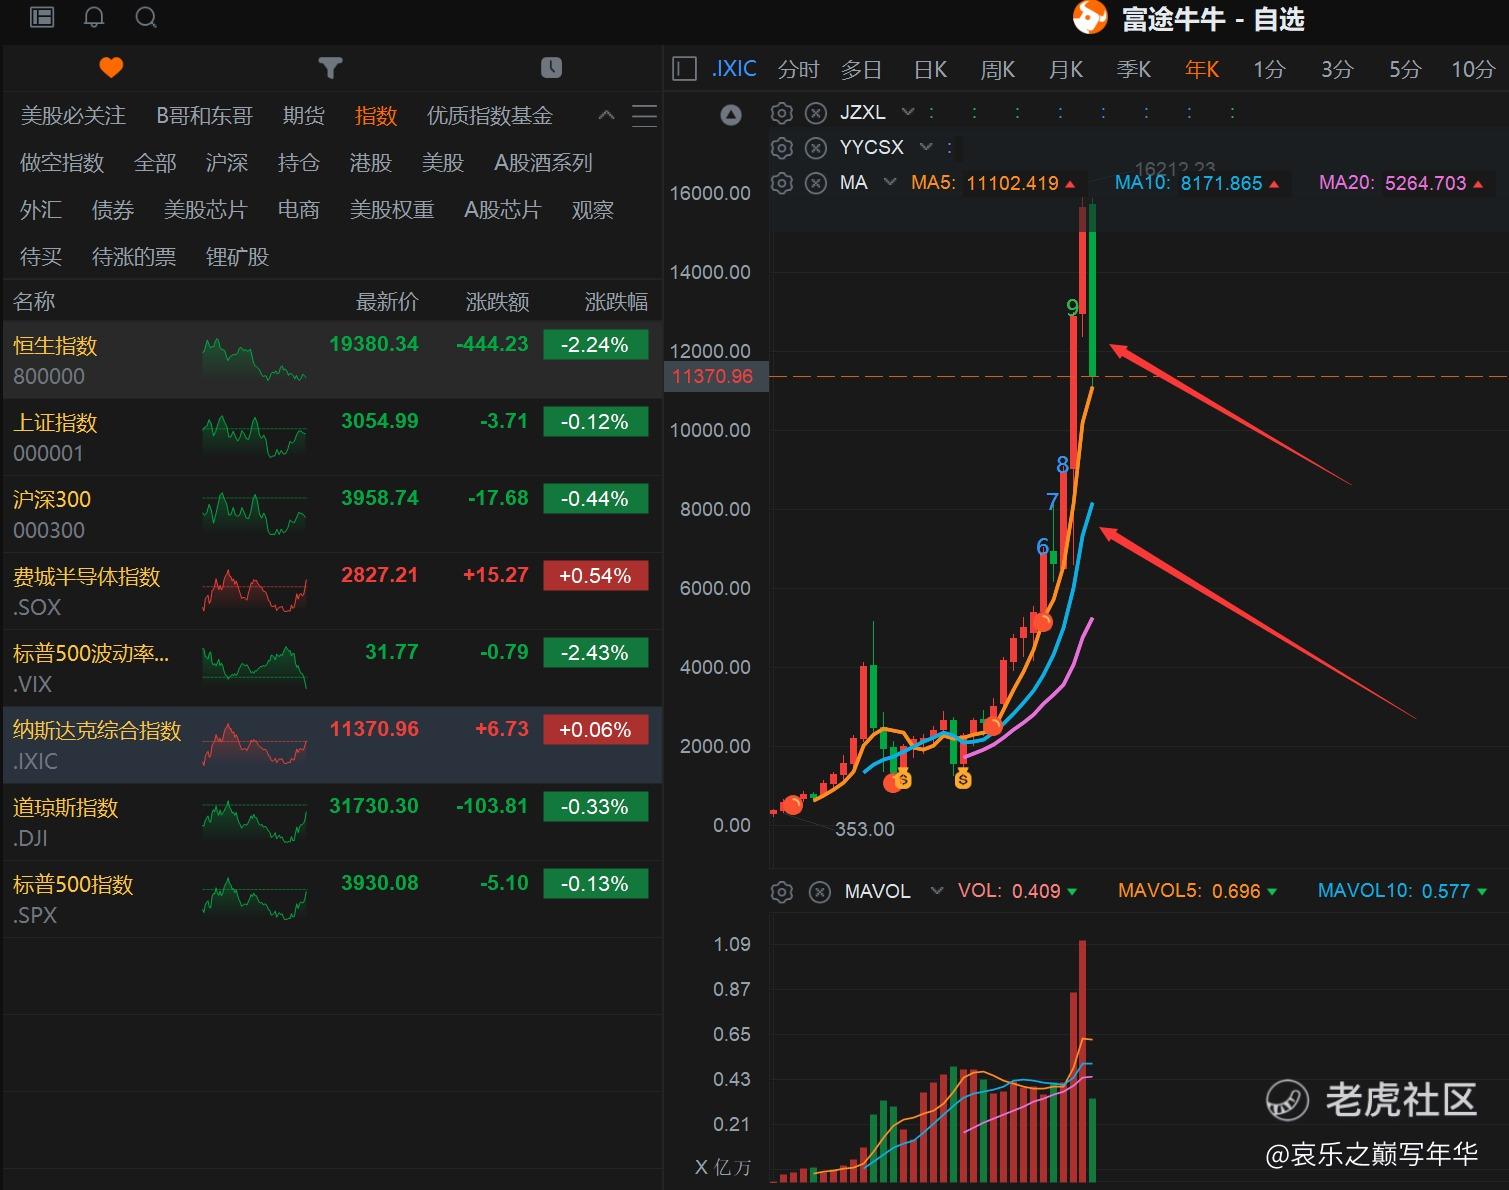Viewport: 1509px width, 1190px height.
Task: Open the list menu icon beside groups
Action: [645, 116]
